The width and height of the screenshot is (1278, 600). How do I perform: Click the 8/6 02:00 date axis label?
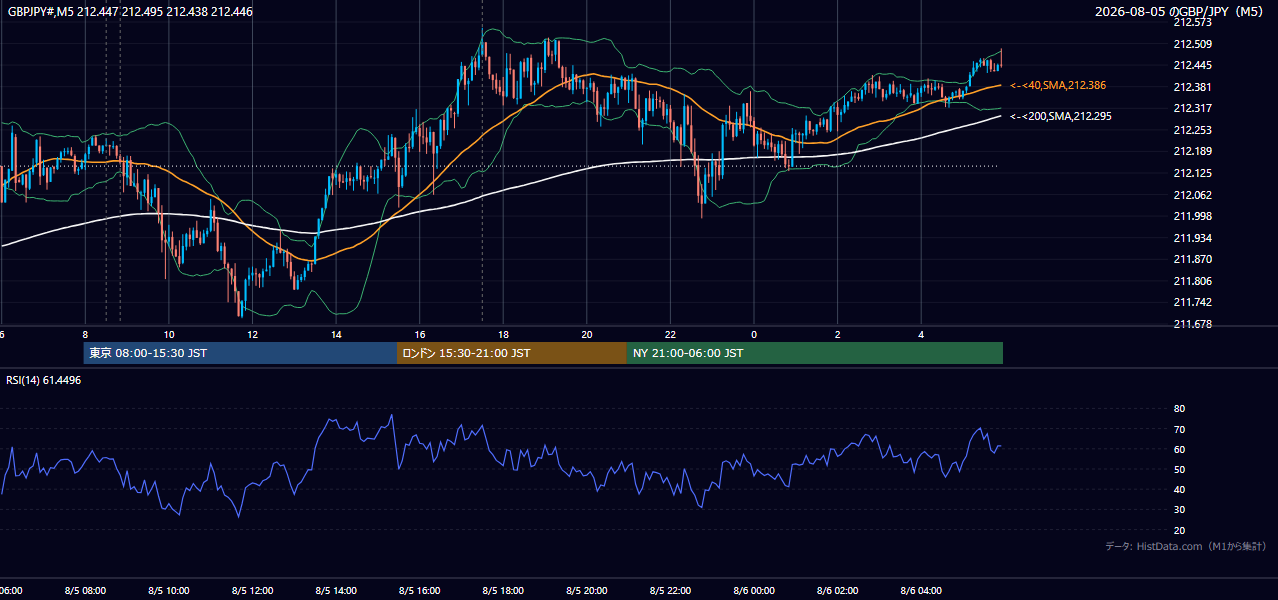838,591
